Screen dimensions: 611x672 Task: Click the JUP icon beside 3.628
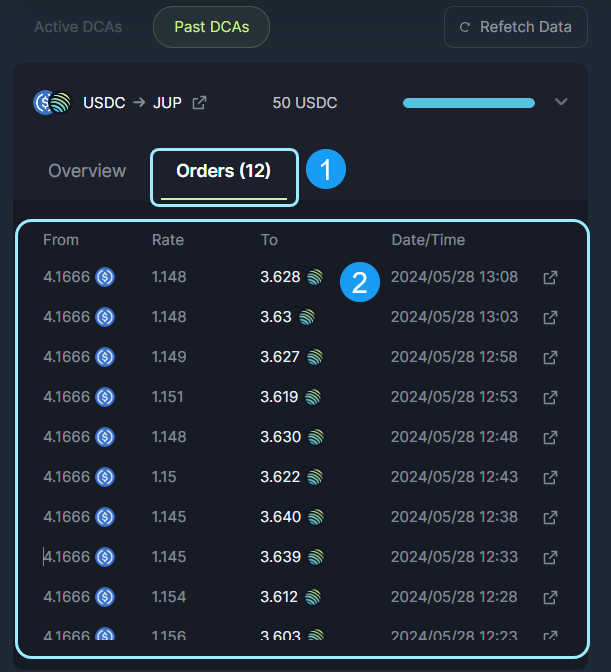(x=315, y=277)
